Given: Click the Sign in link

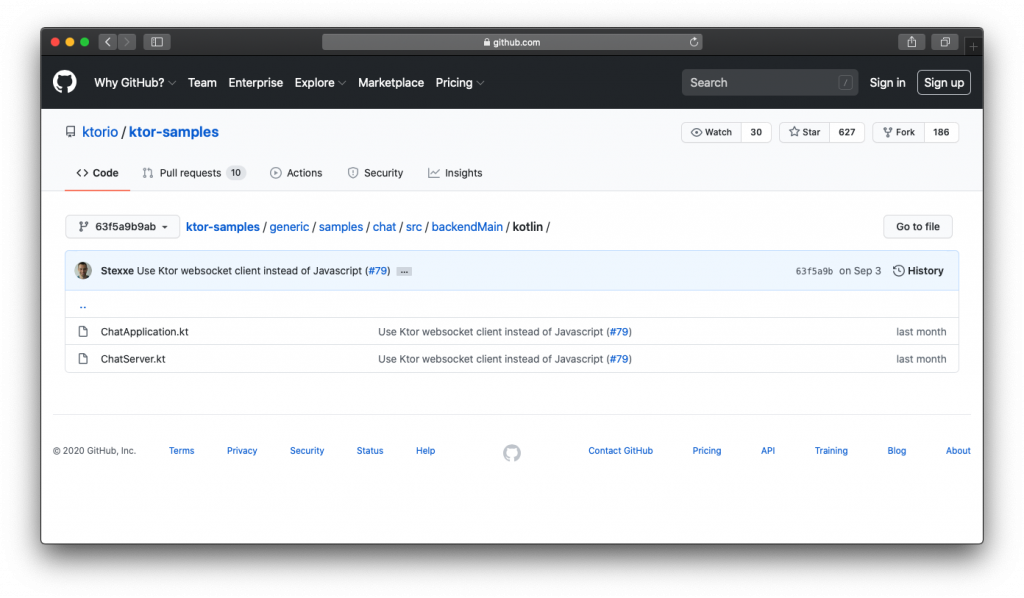Looking at the screenshot, I should (x=887, y=83).
